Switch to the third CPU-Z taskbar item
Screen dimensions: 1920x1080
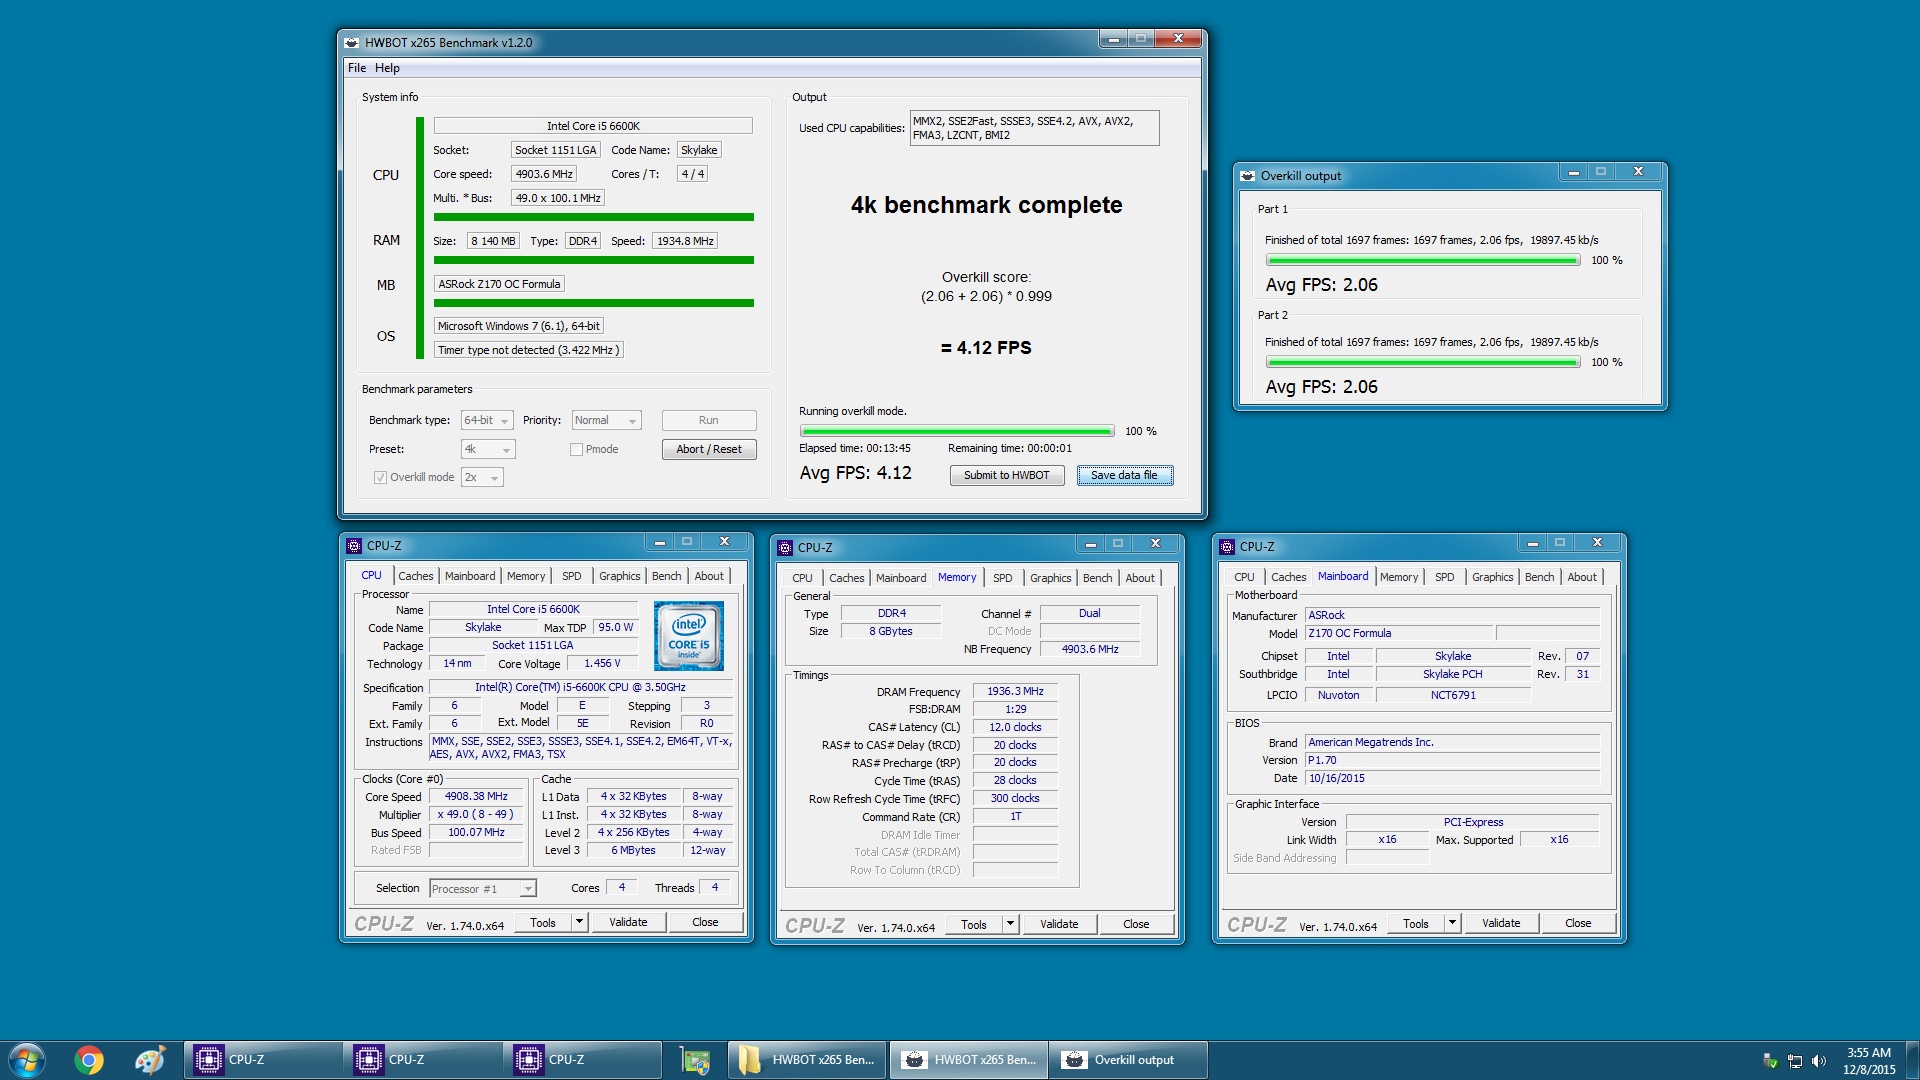coord(583,1060)
